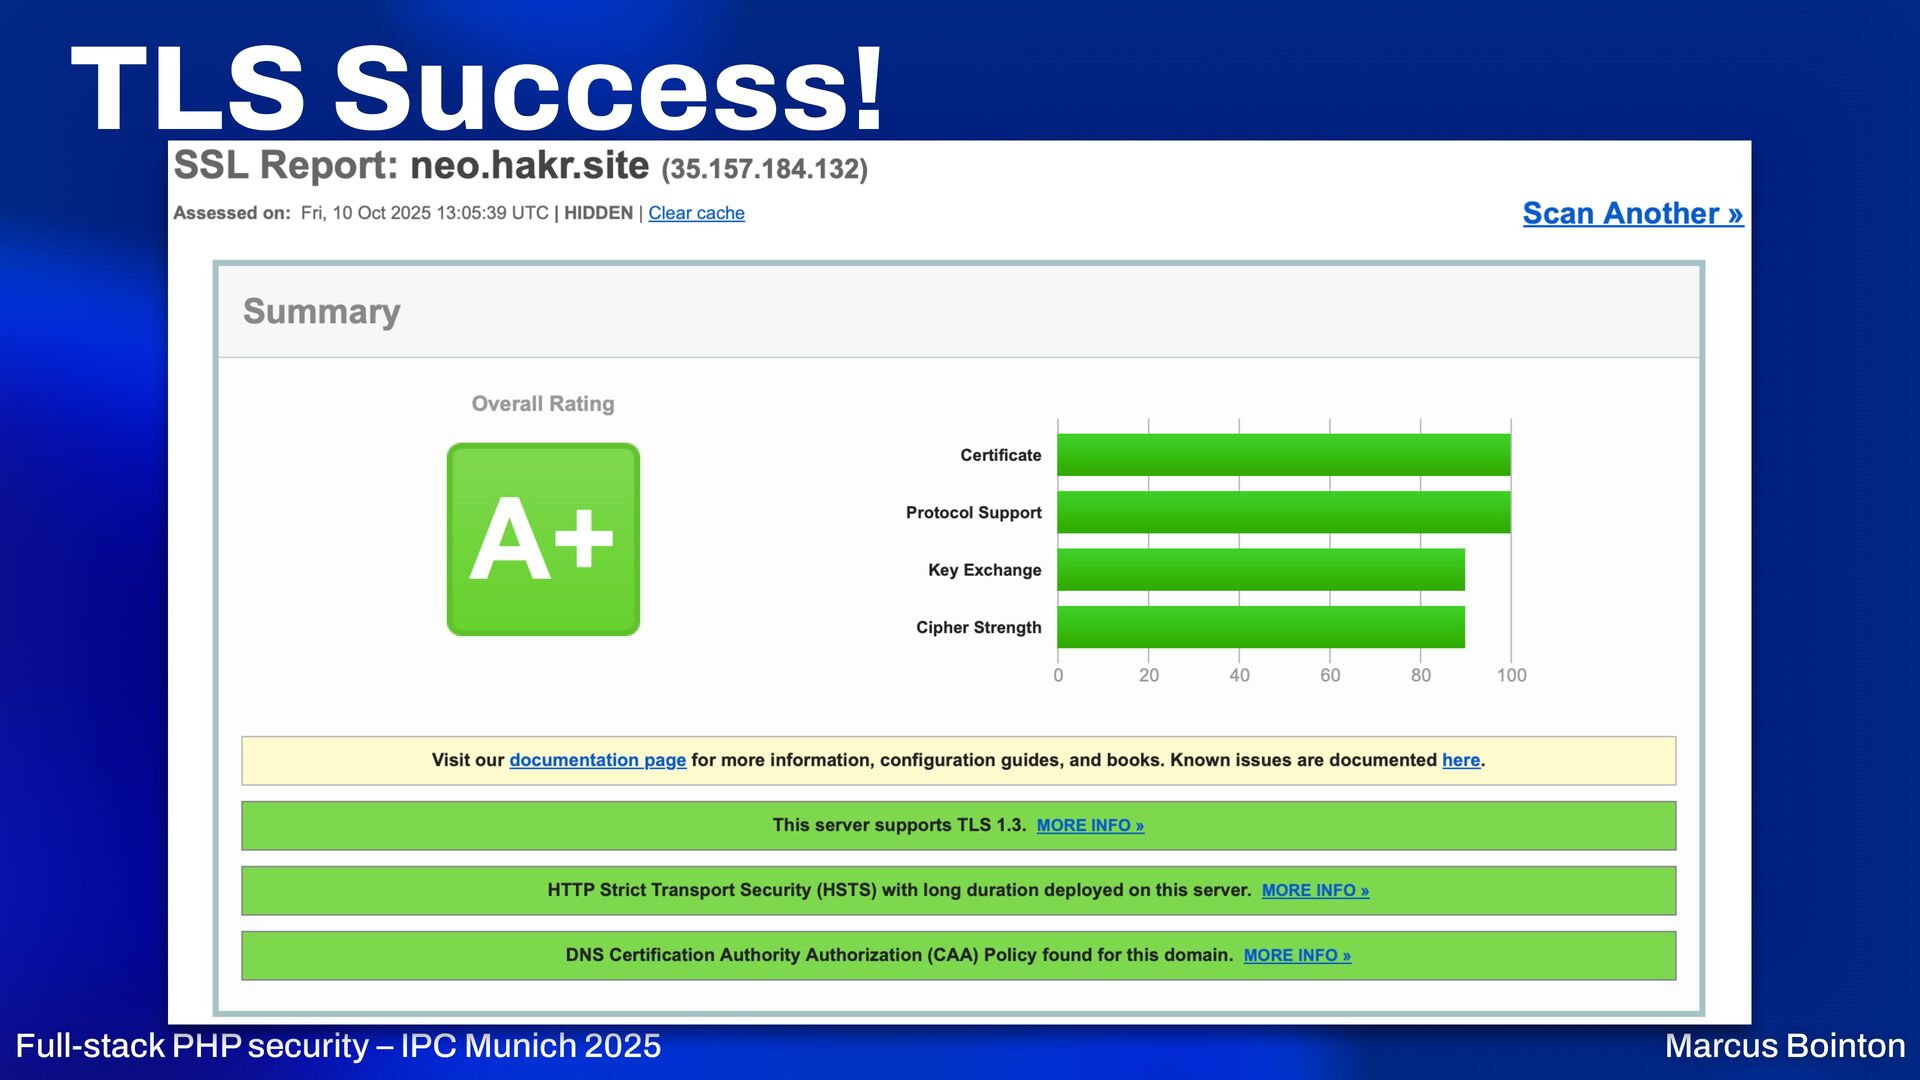Image resolution: width=1920 pixels, height=1080 pixels.
Task: Click the TLS Success! slide title
Action: 478,90
